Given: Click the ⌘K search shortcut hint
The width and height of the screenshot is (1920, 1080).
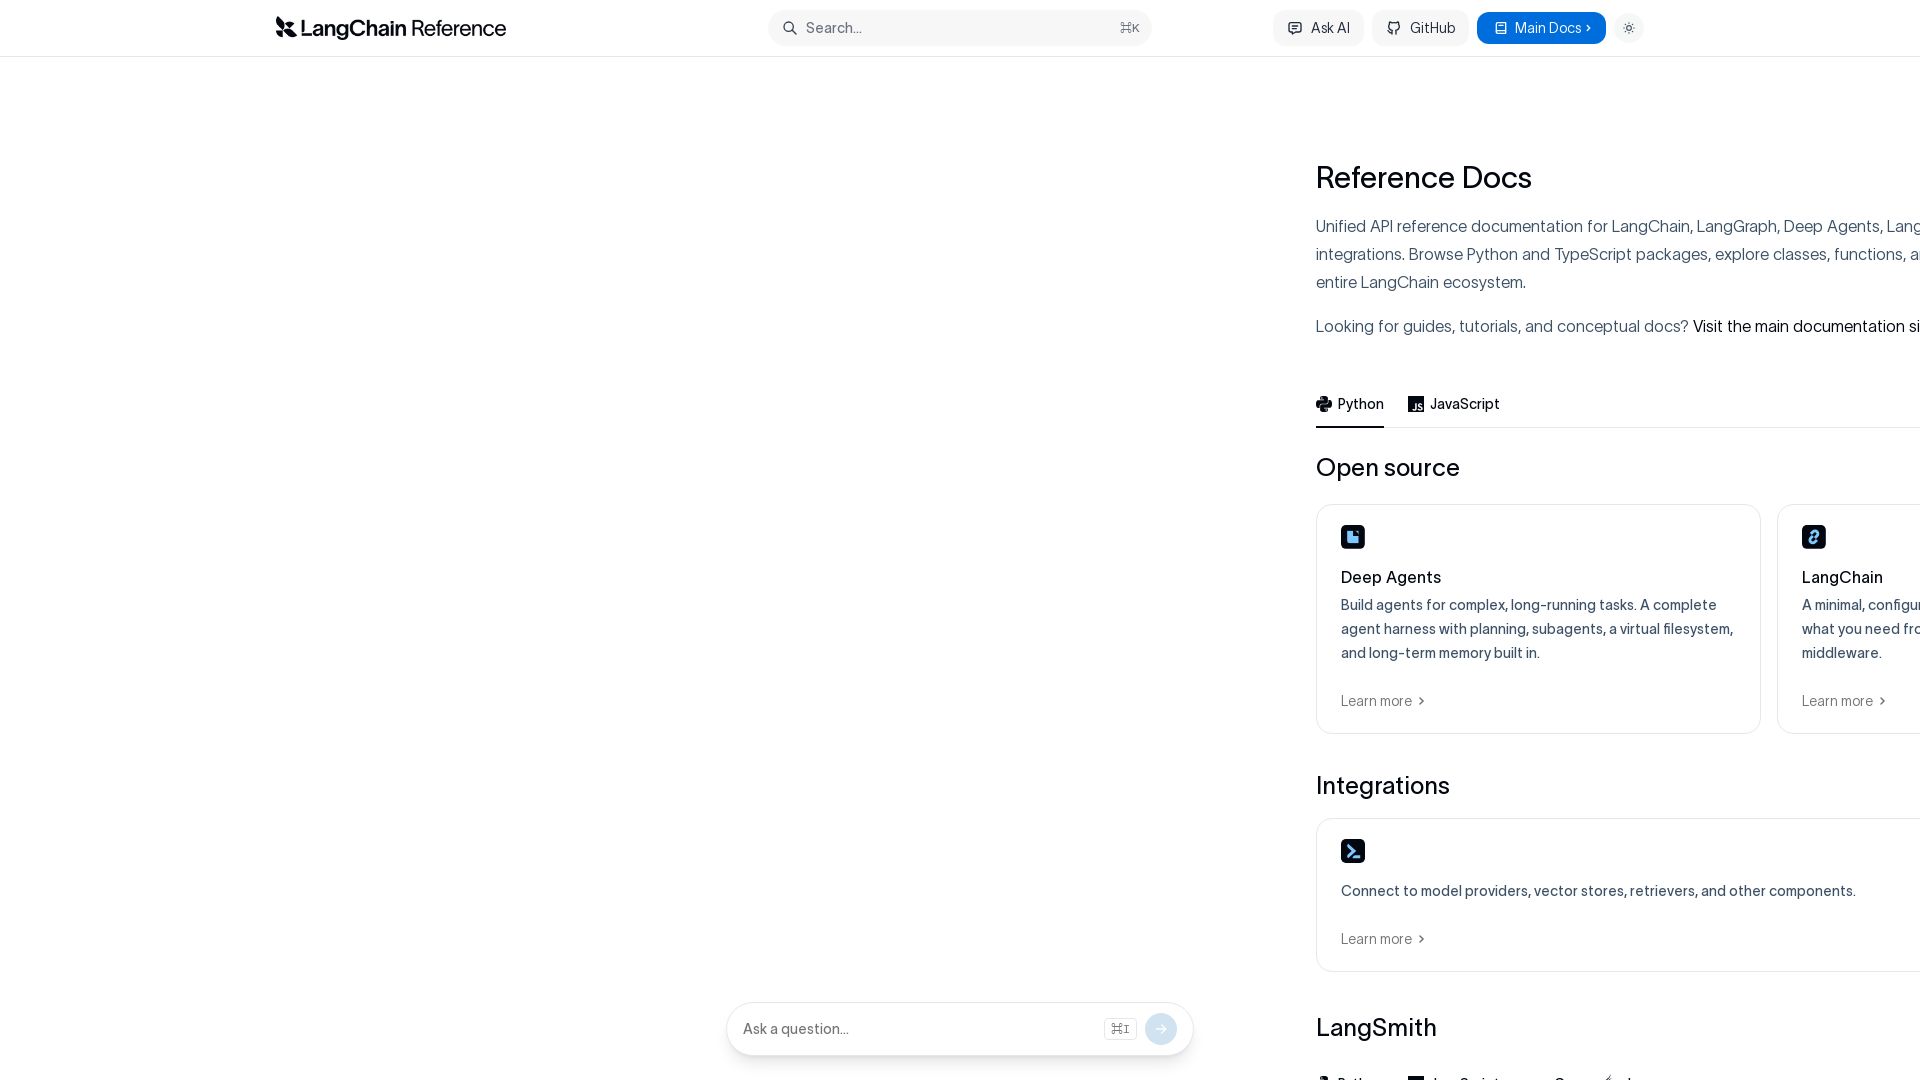Looking at the screenshot, I should coord(1130,28).
